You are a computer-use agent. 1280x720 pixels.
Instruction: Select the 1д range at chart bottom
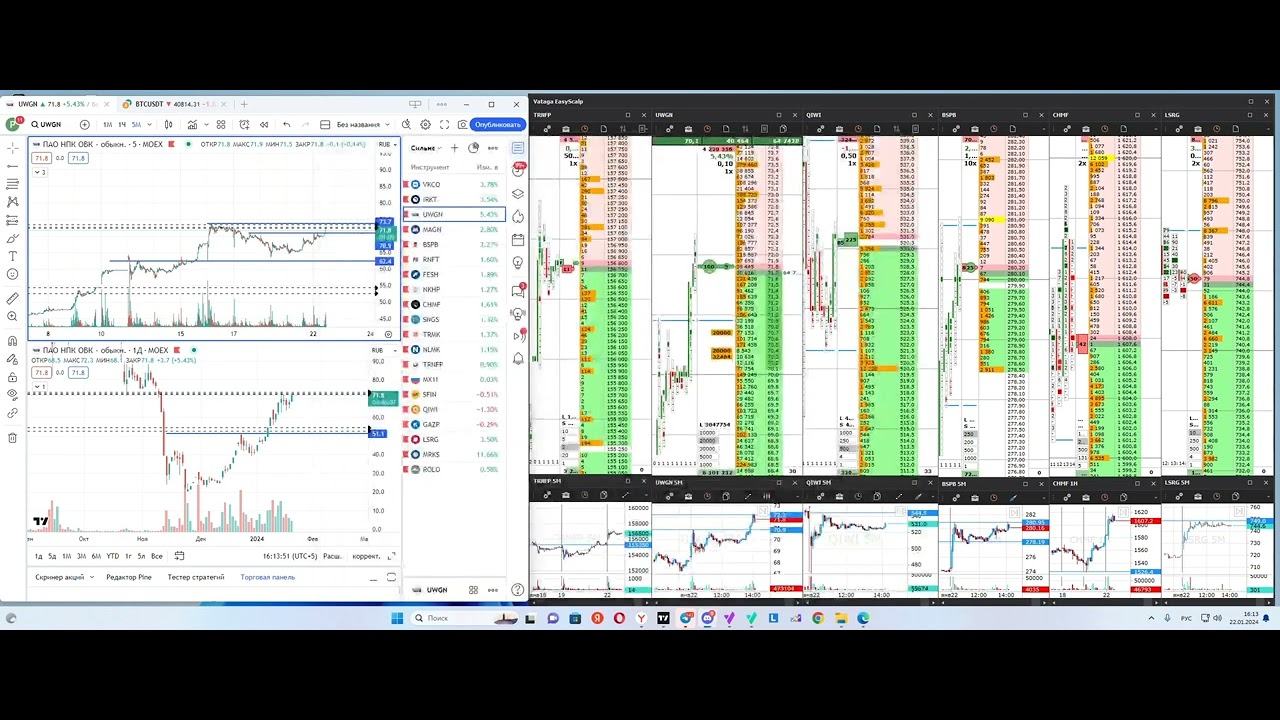click(39, 556)
